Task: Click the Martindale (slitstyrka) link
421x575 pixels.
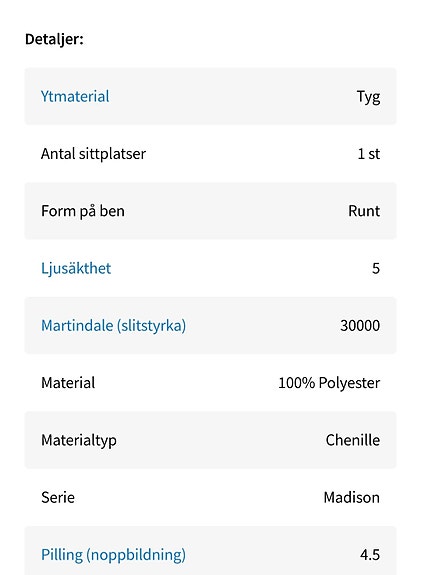Action: [113, 326]
